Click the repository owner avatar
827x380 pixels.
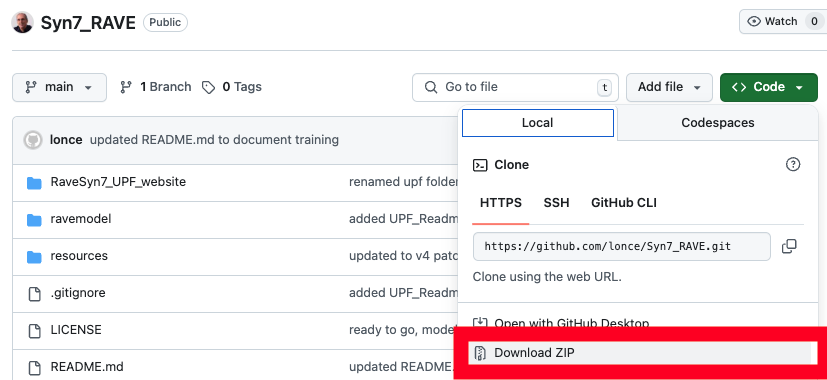[22, 22]
